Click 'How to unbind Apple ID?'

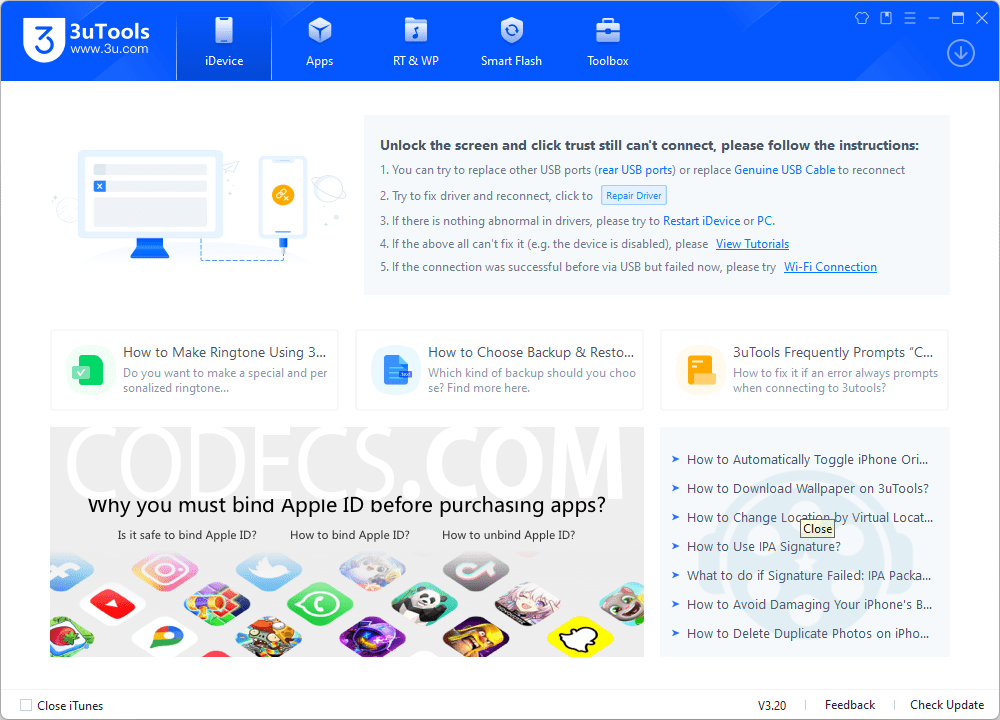[508, 534]
